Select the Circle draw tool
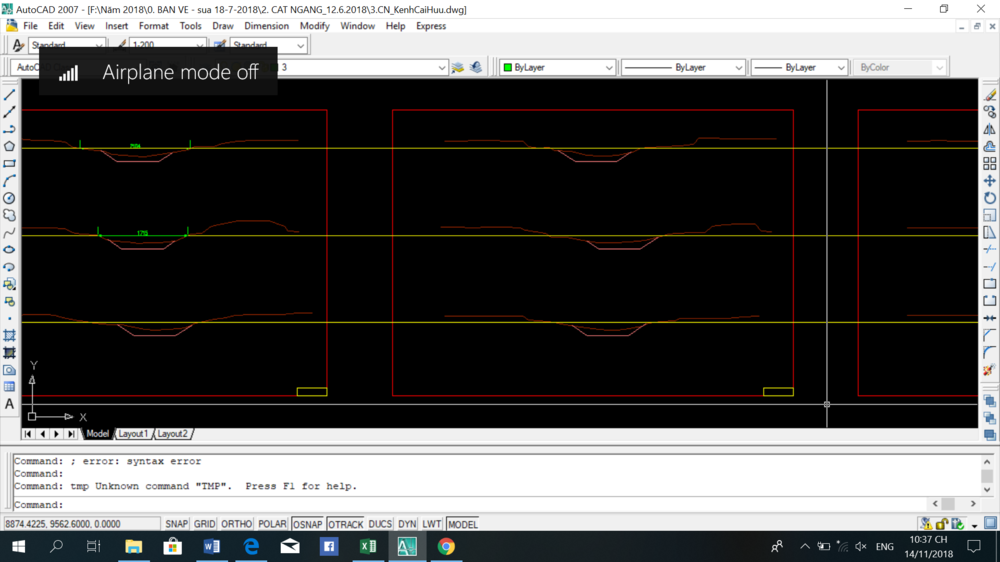Viewport: 1000px width, 562px height. click(10, 198)
